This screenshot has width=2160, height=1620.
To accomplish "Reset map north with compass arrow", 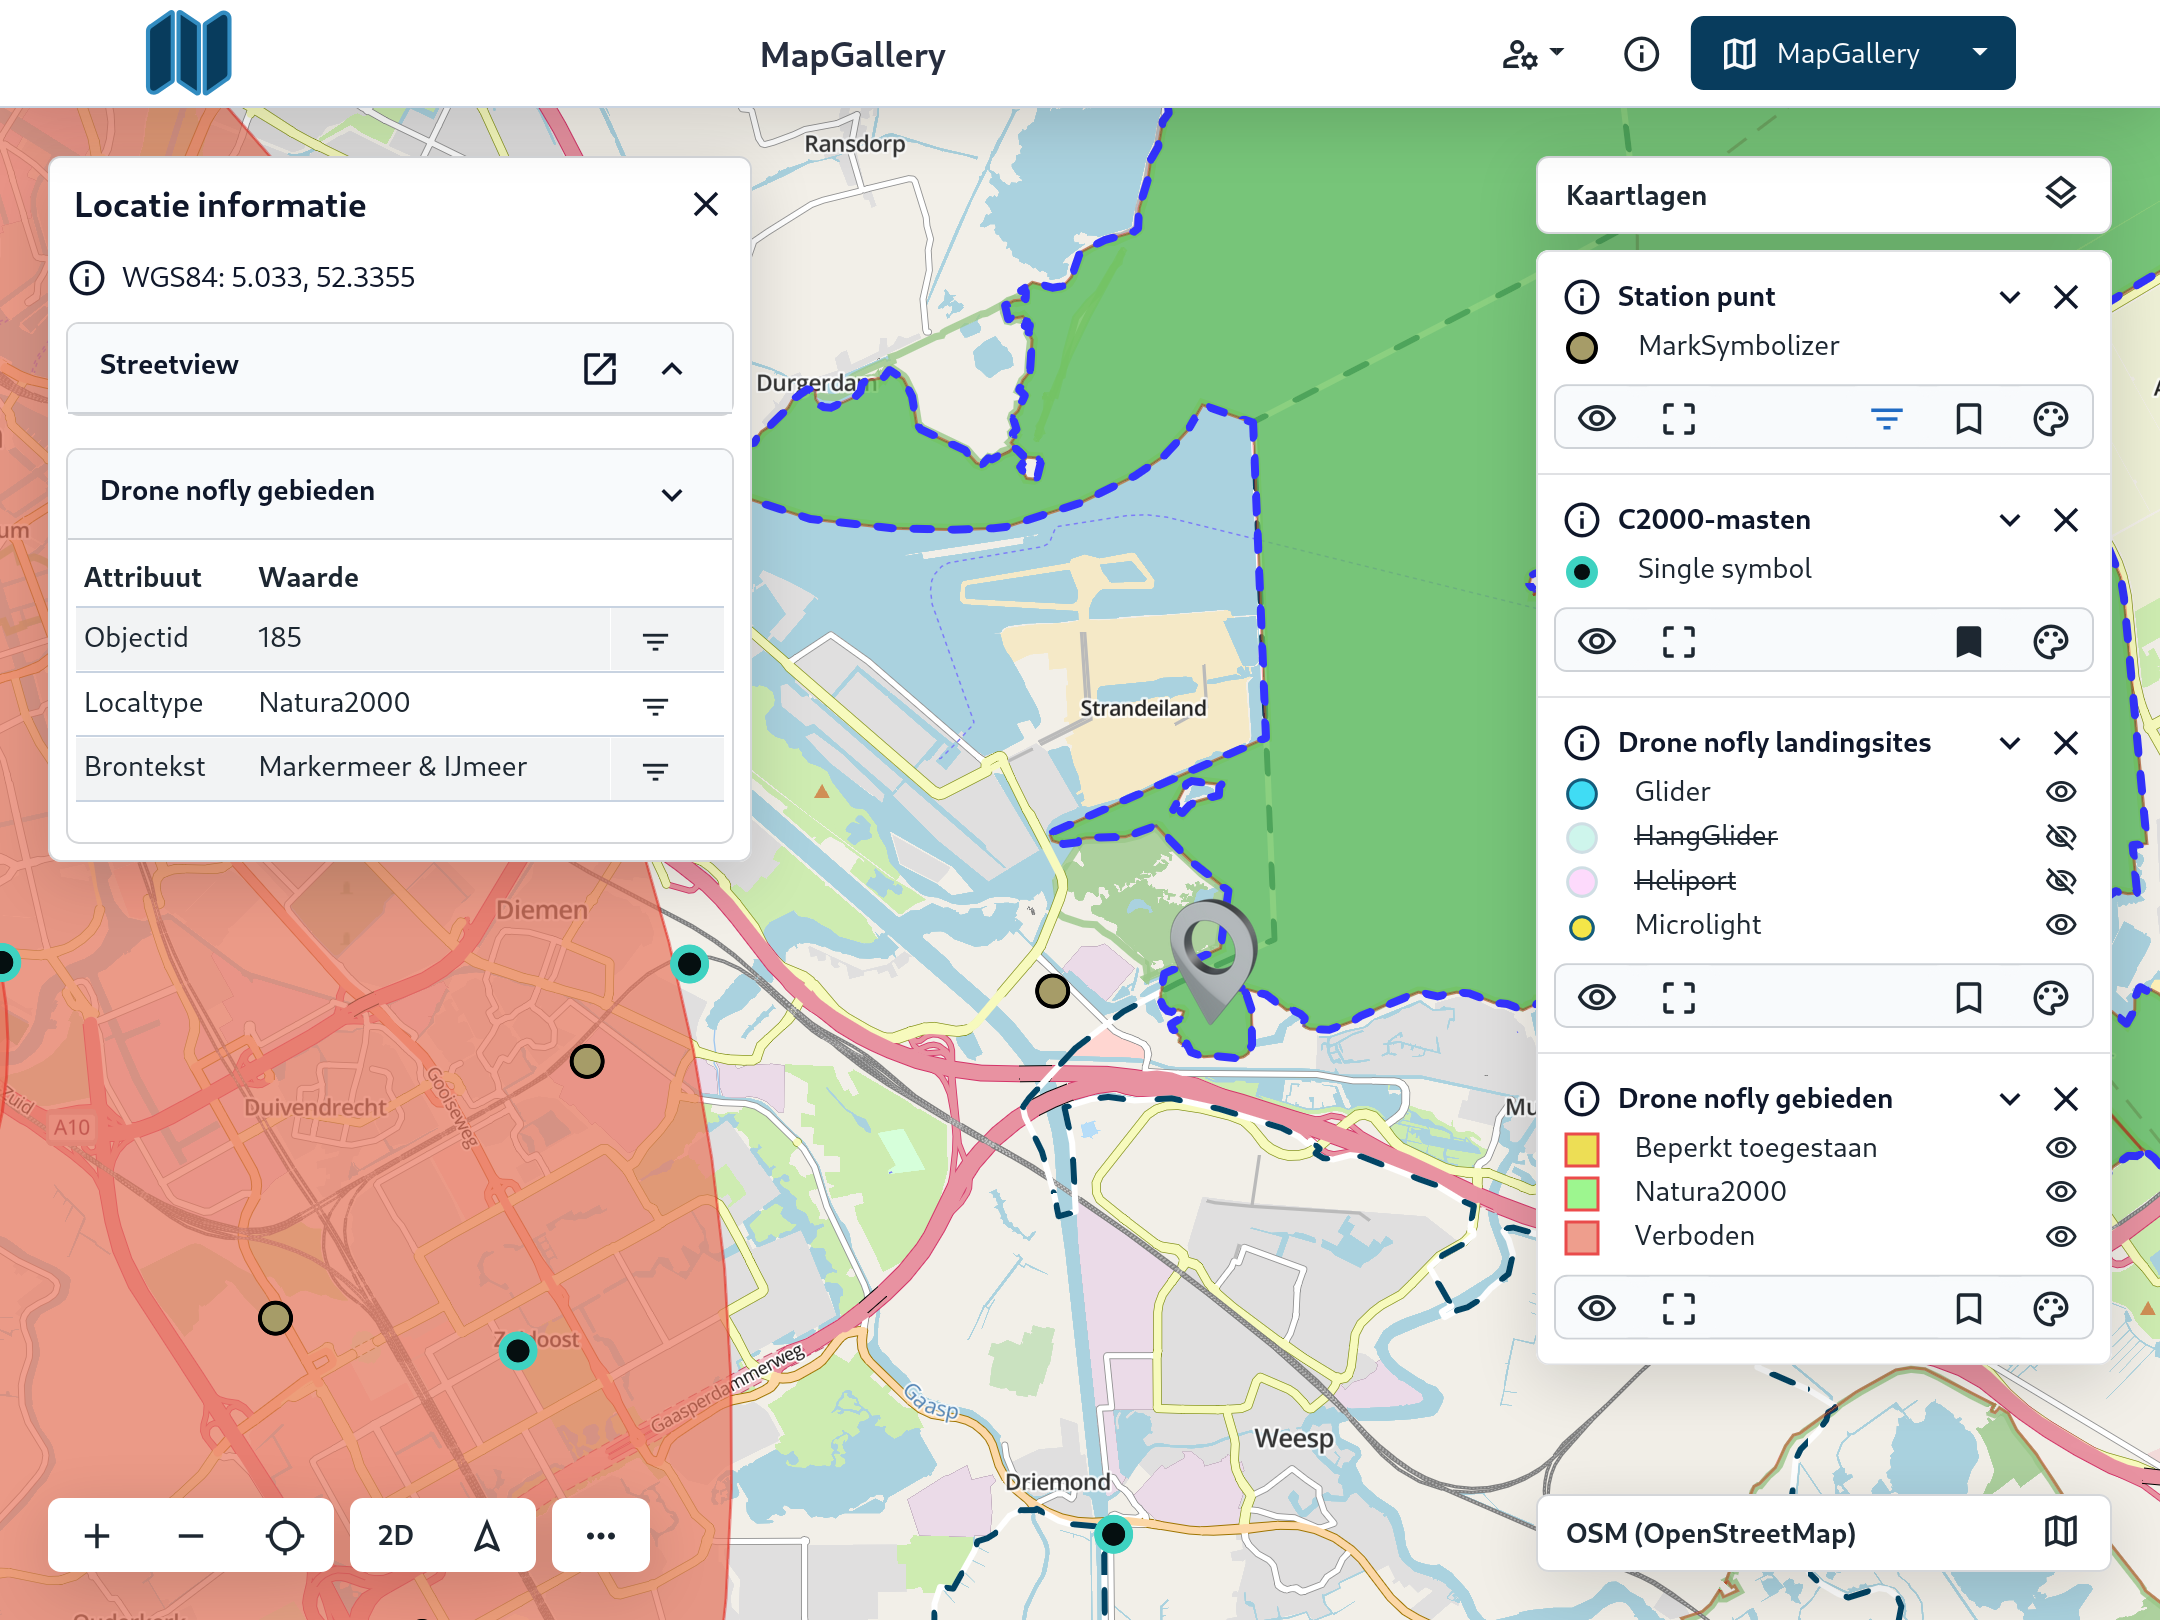I will tap(487, 1535).
